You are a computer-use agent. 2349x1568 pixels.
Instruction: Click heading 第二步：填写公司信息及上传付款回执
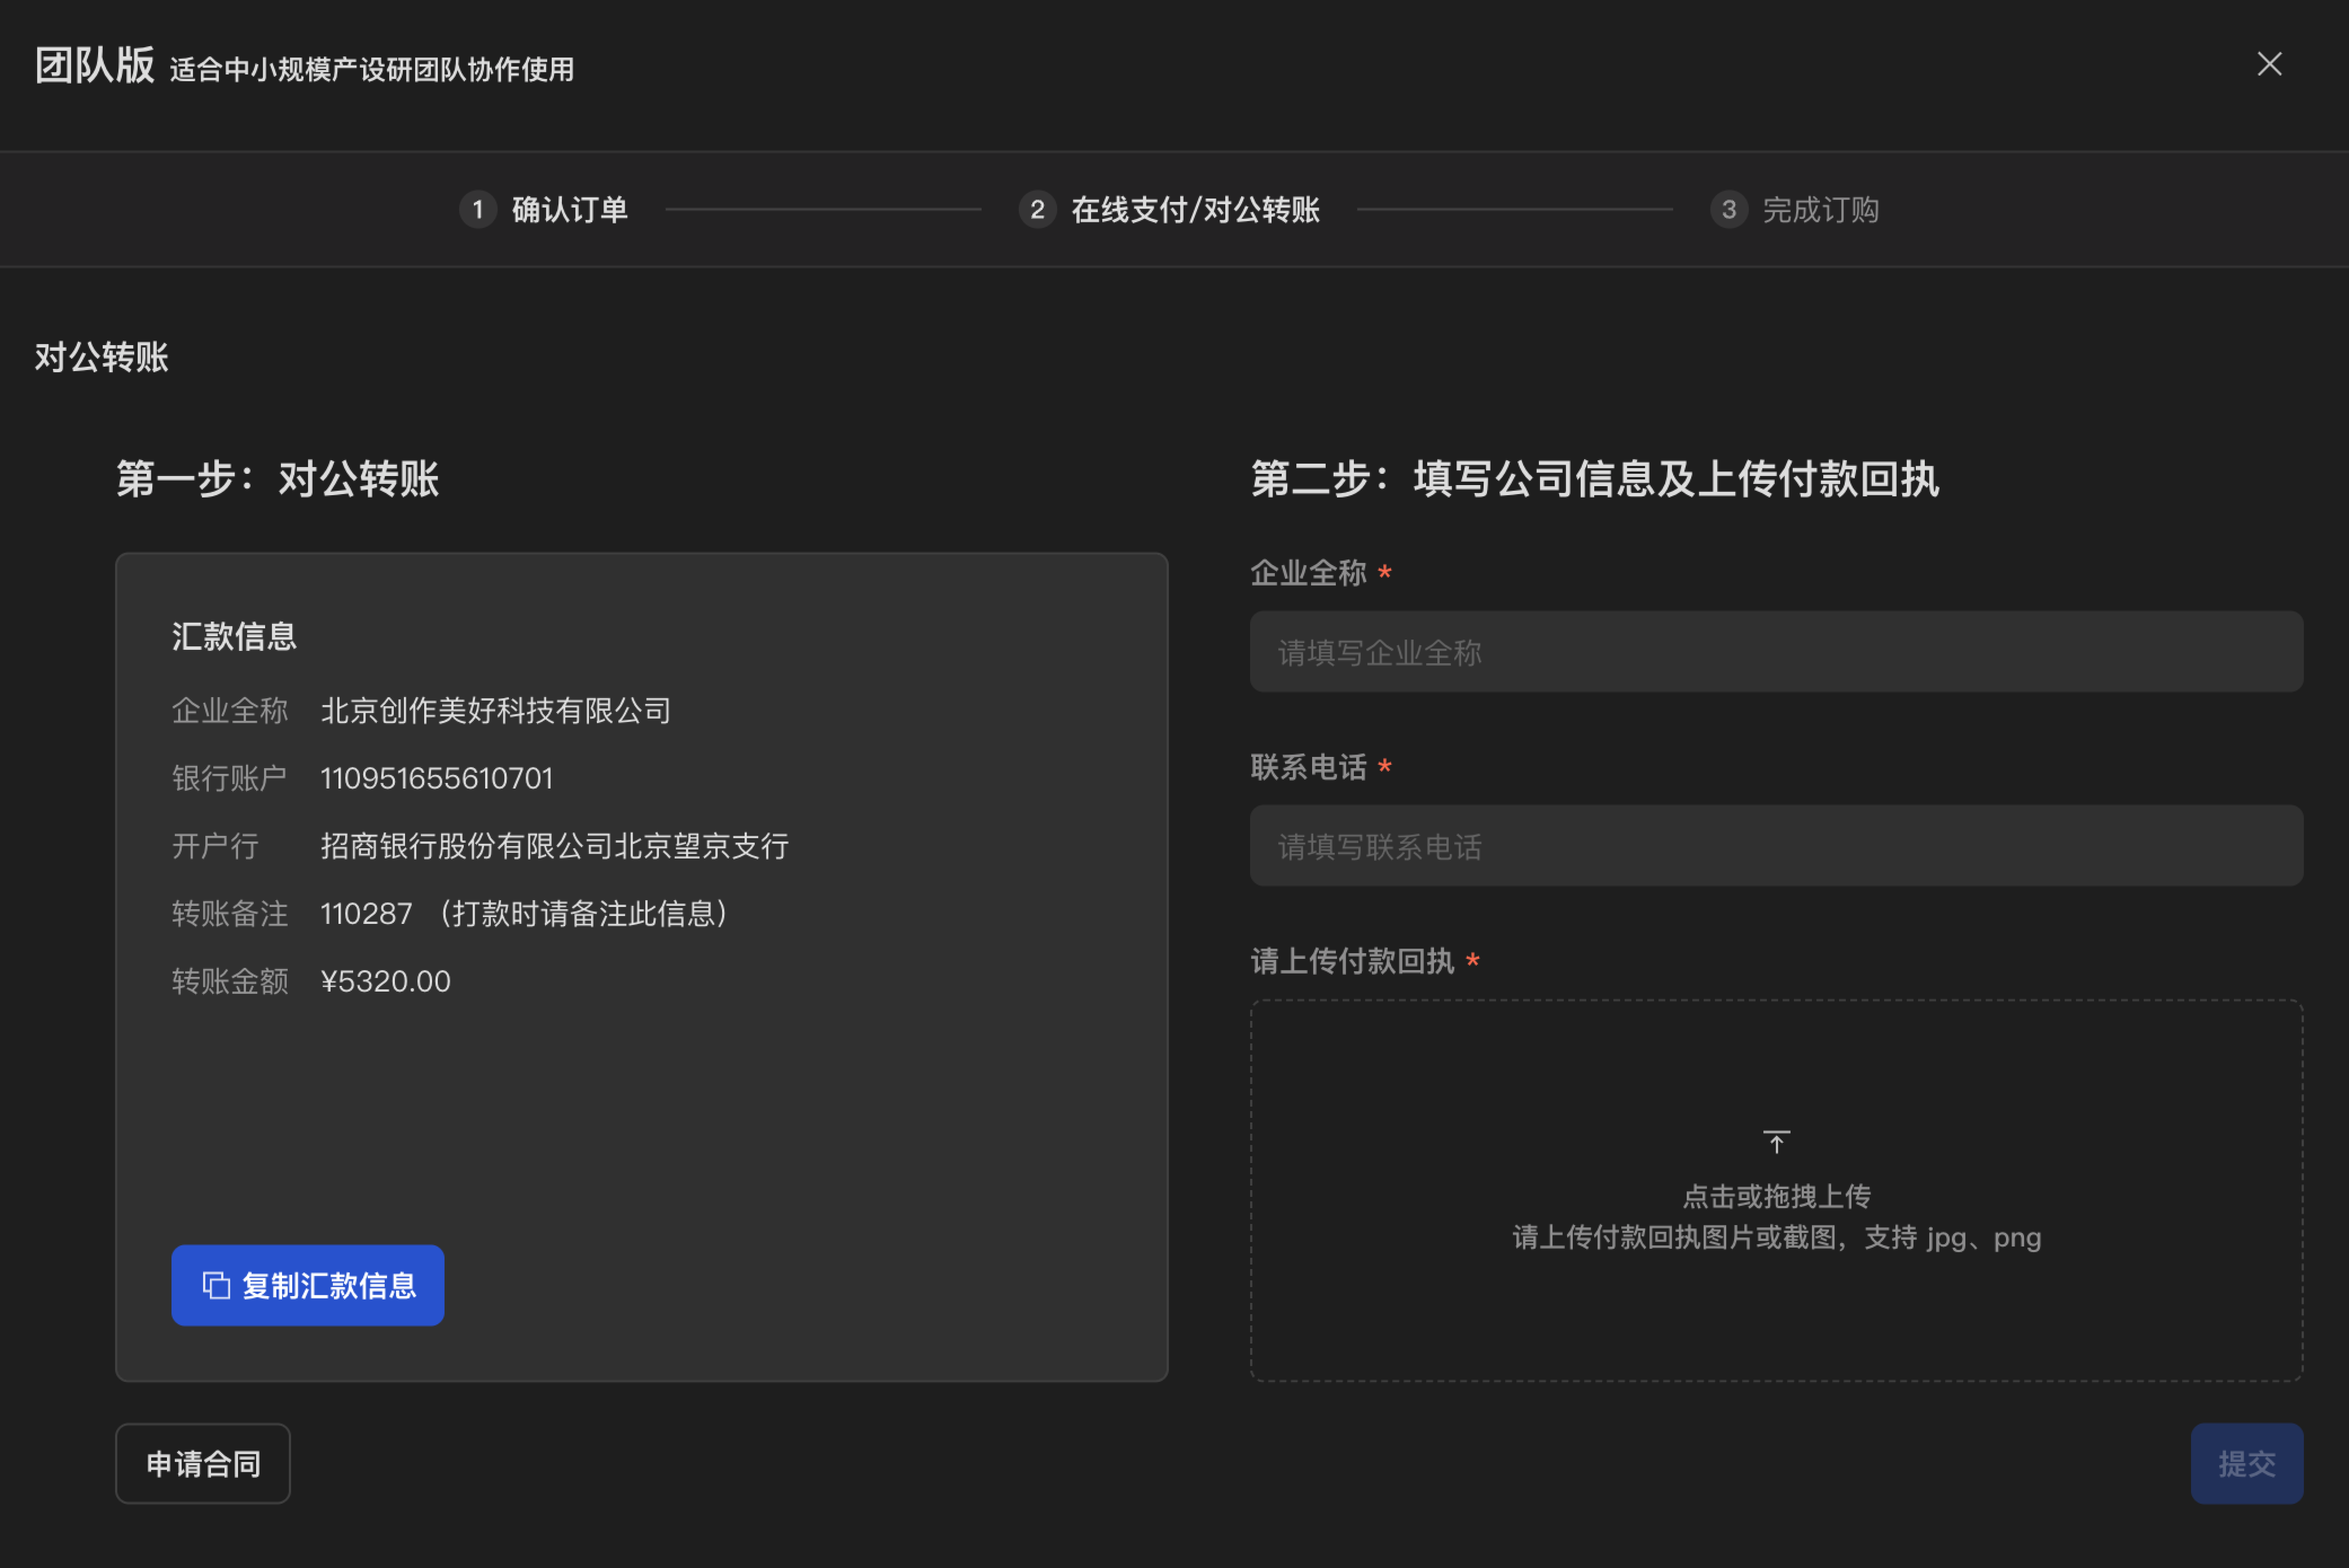click(1595, 479)
